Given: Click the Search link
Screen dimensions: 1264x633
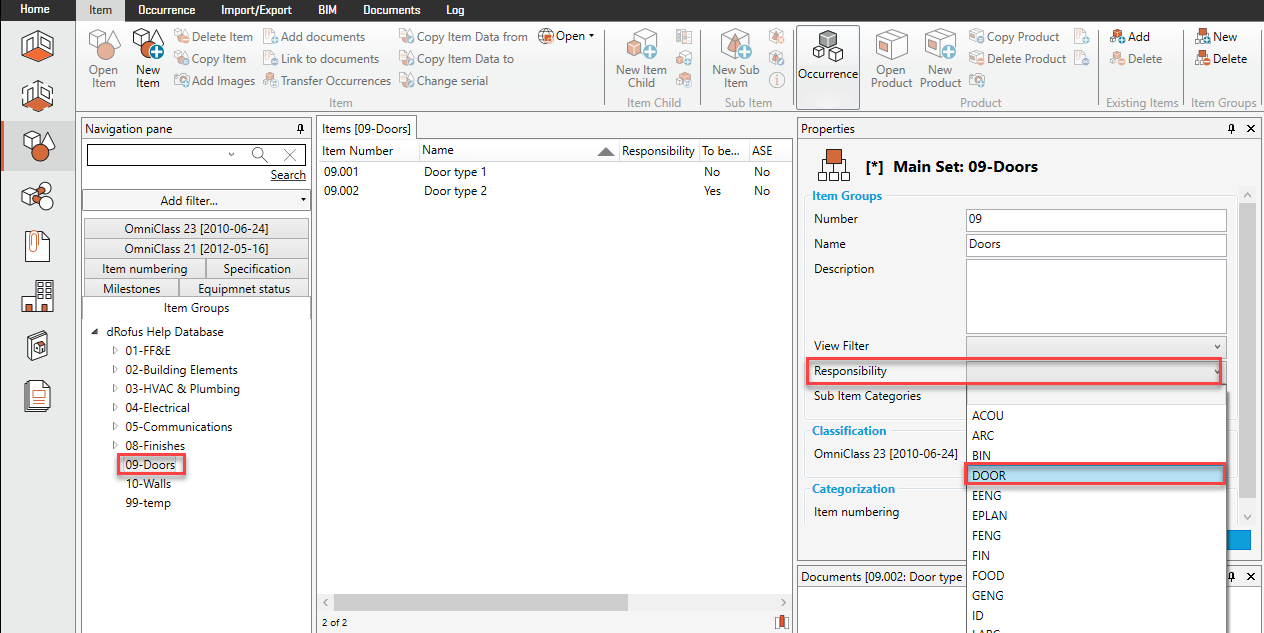Looking at the screenshot, I should pos(288,175).
